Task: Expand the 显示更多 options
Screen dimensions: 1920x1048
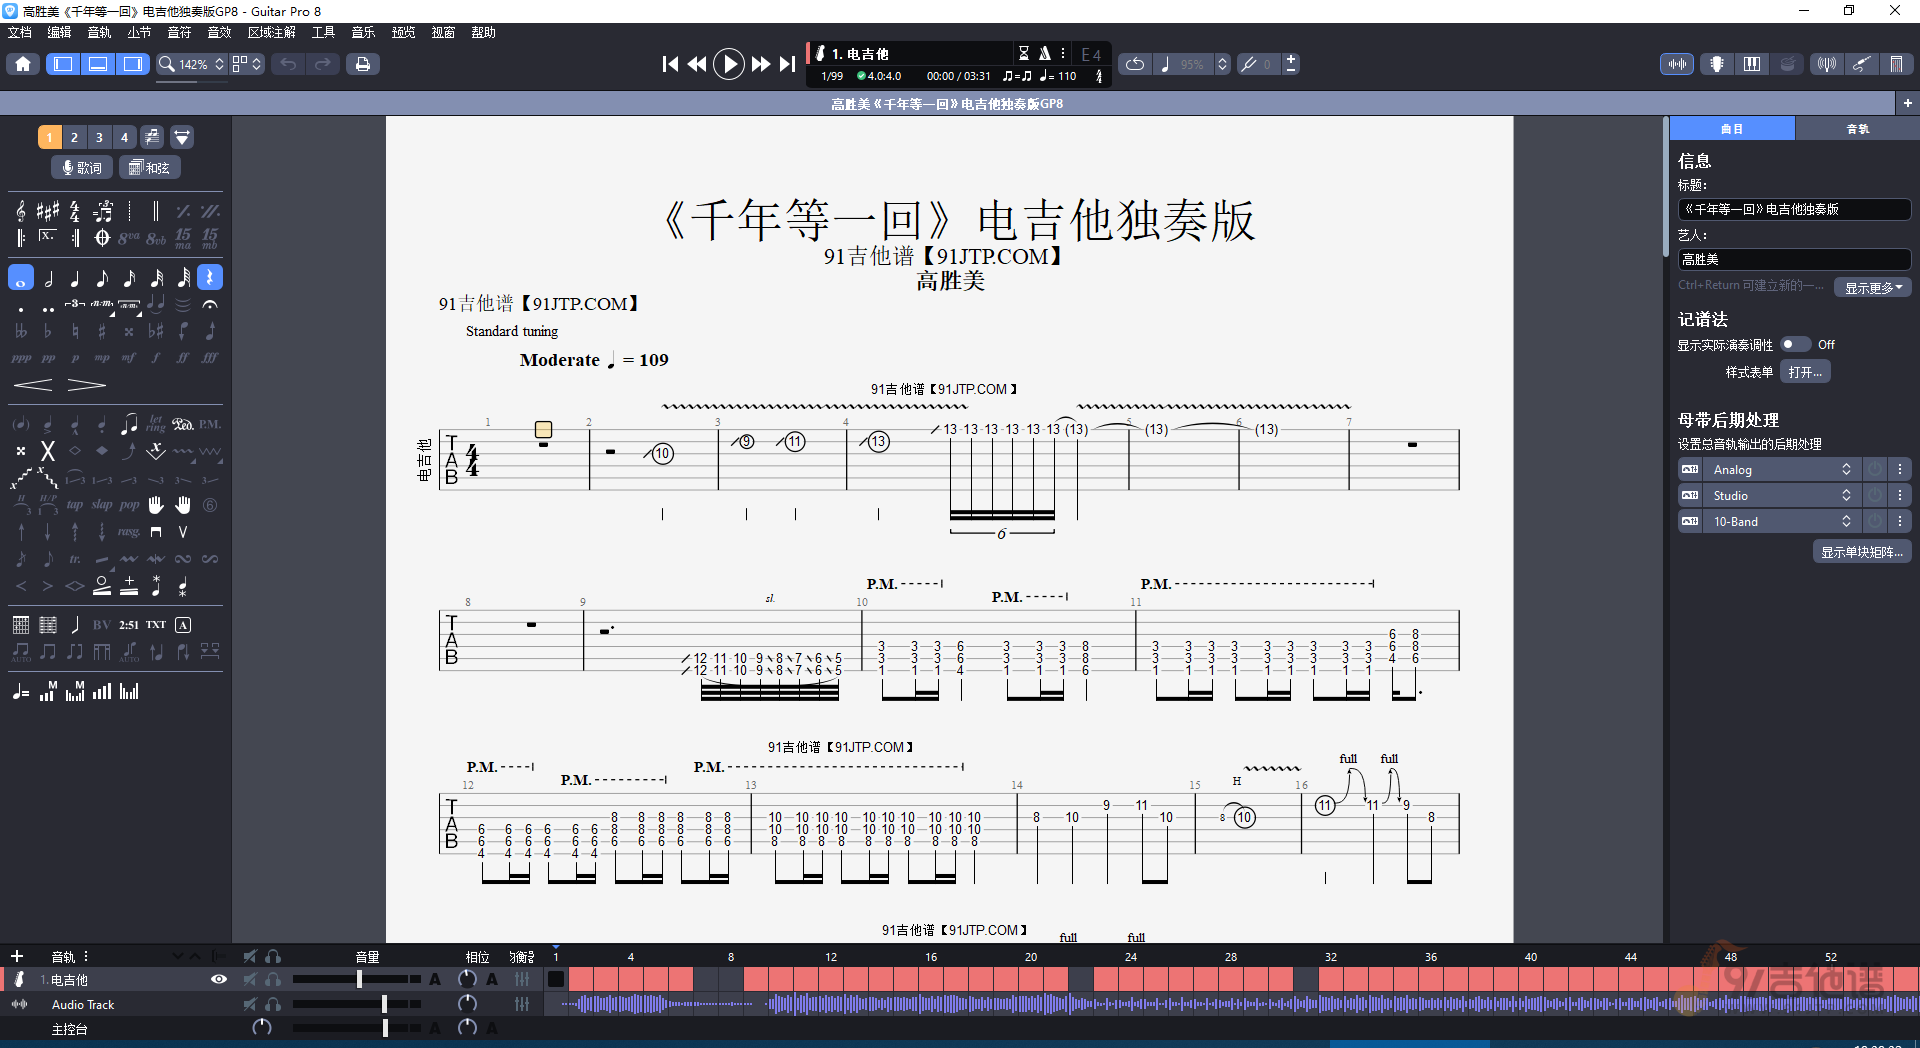Action: [1873, 287]
